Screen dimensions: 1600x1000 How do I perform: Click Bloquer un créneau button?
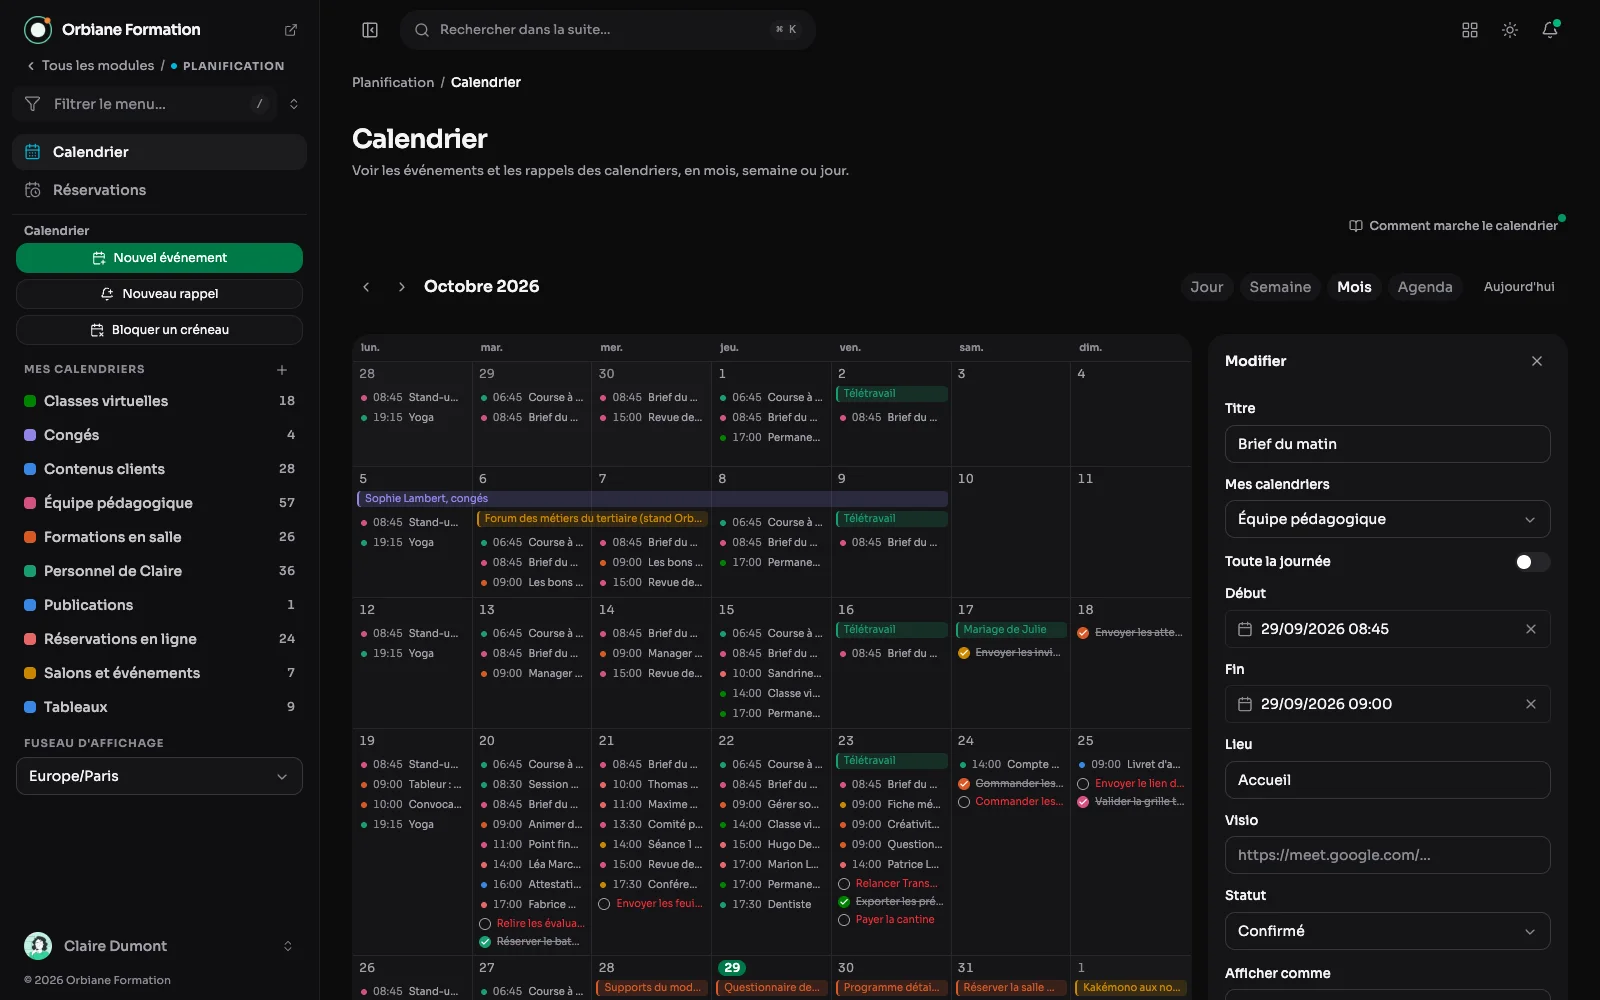click(x=159, y=330)
